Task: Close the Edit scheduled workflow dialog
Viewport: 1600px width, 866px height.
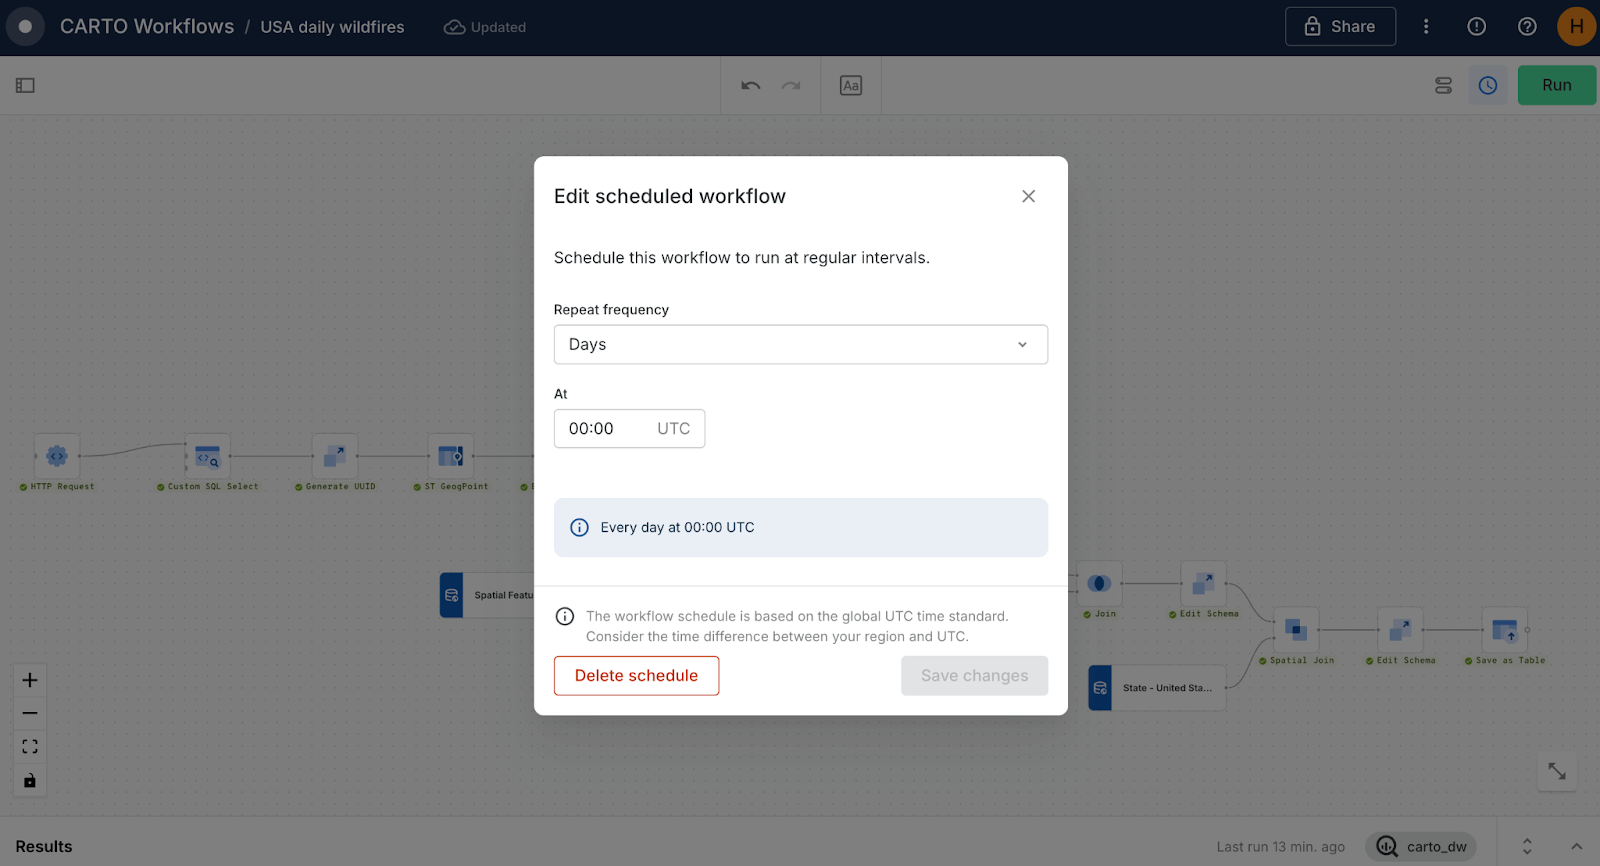Action: (x=1028, y=196)
